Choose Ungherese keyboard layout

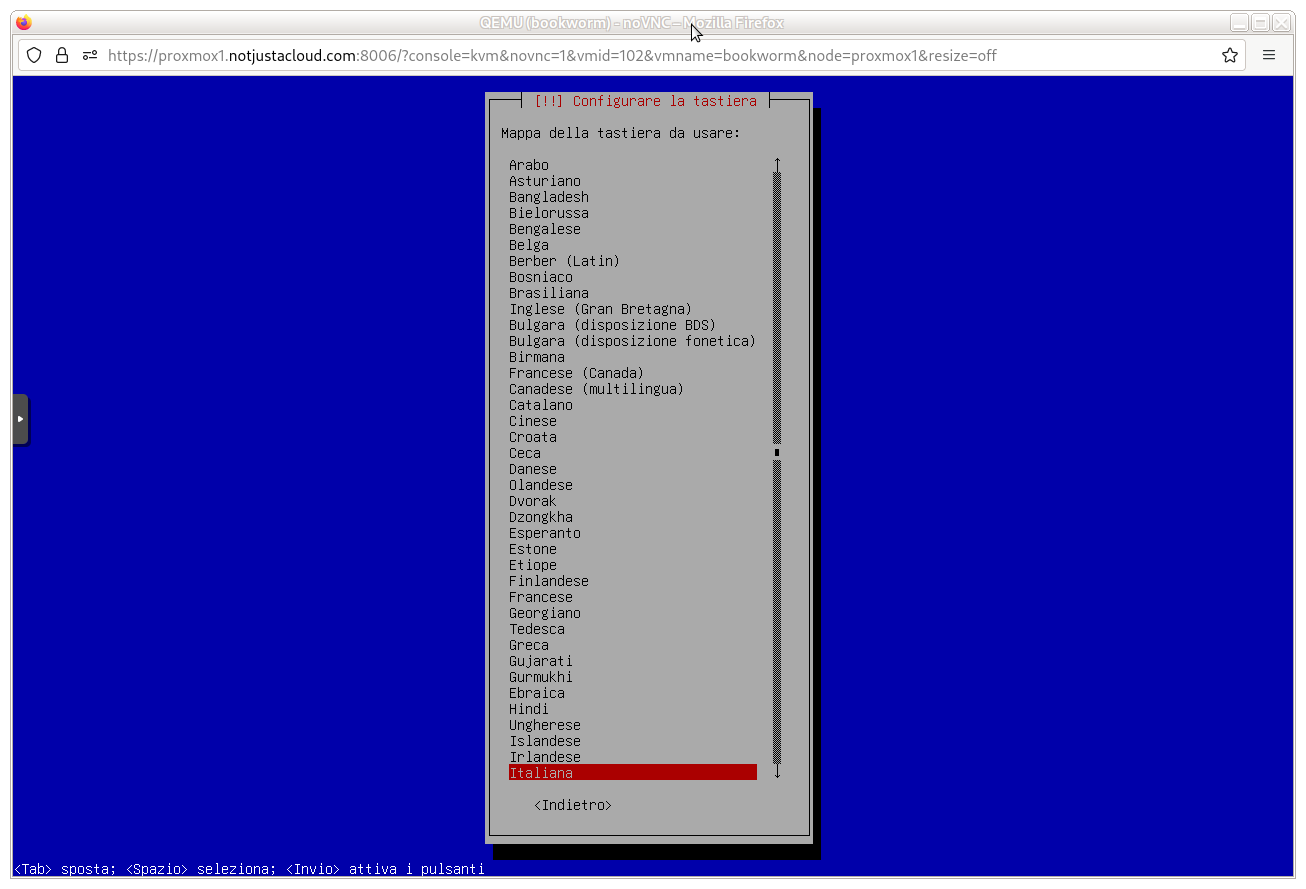pos(545,725)
